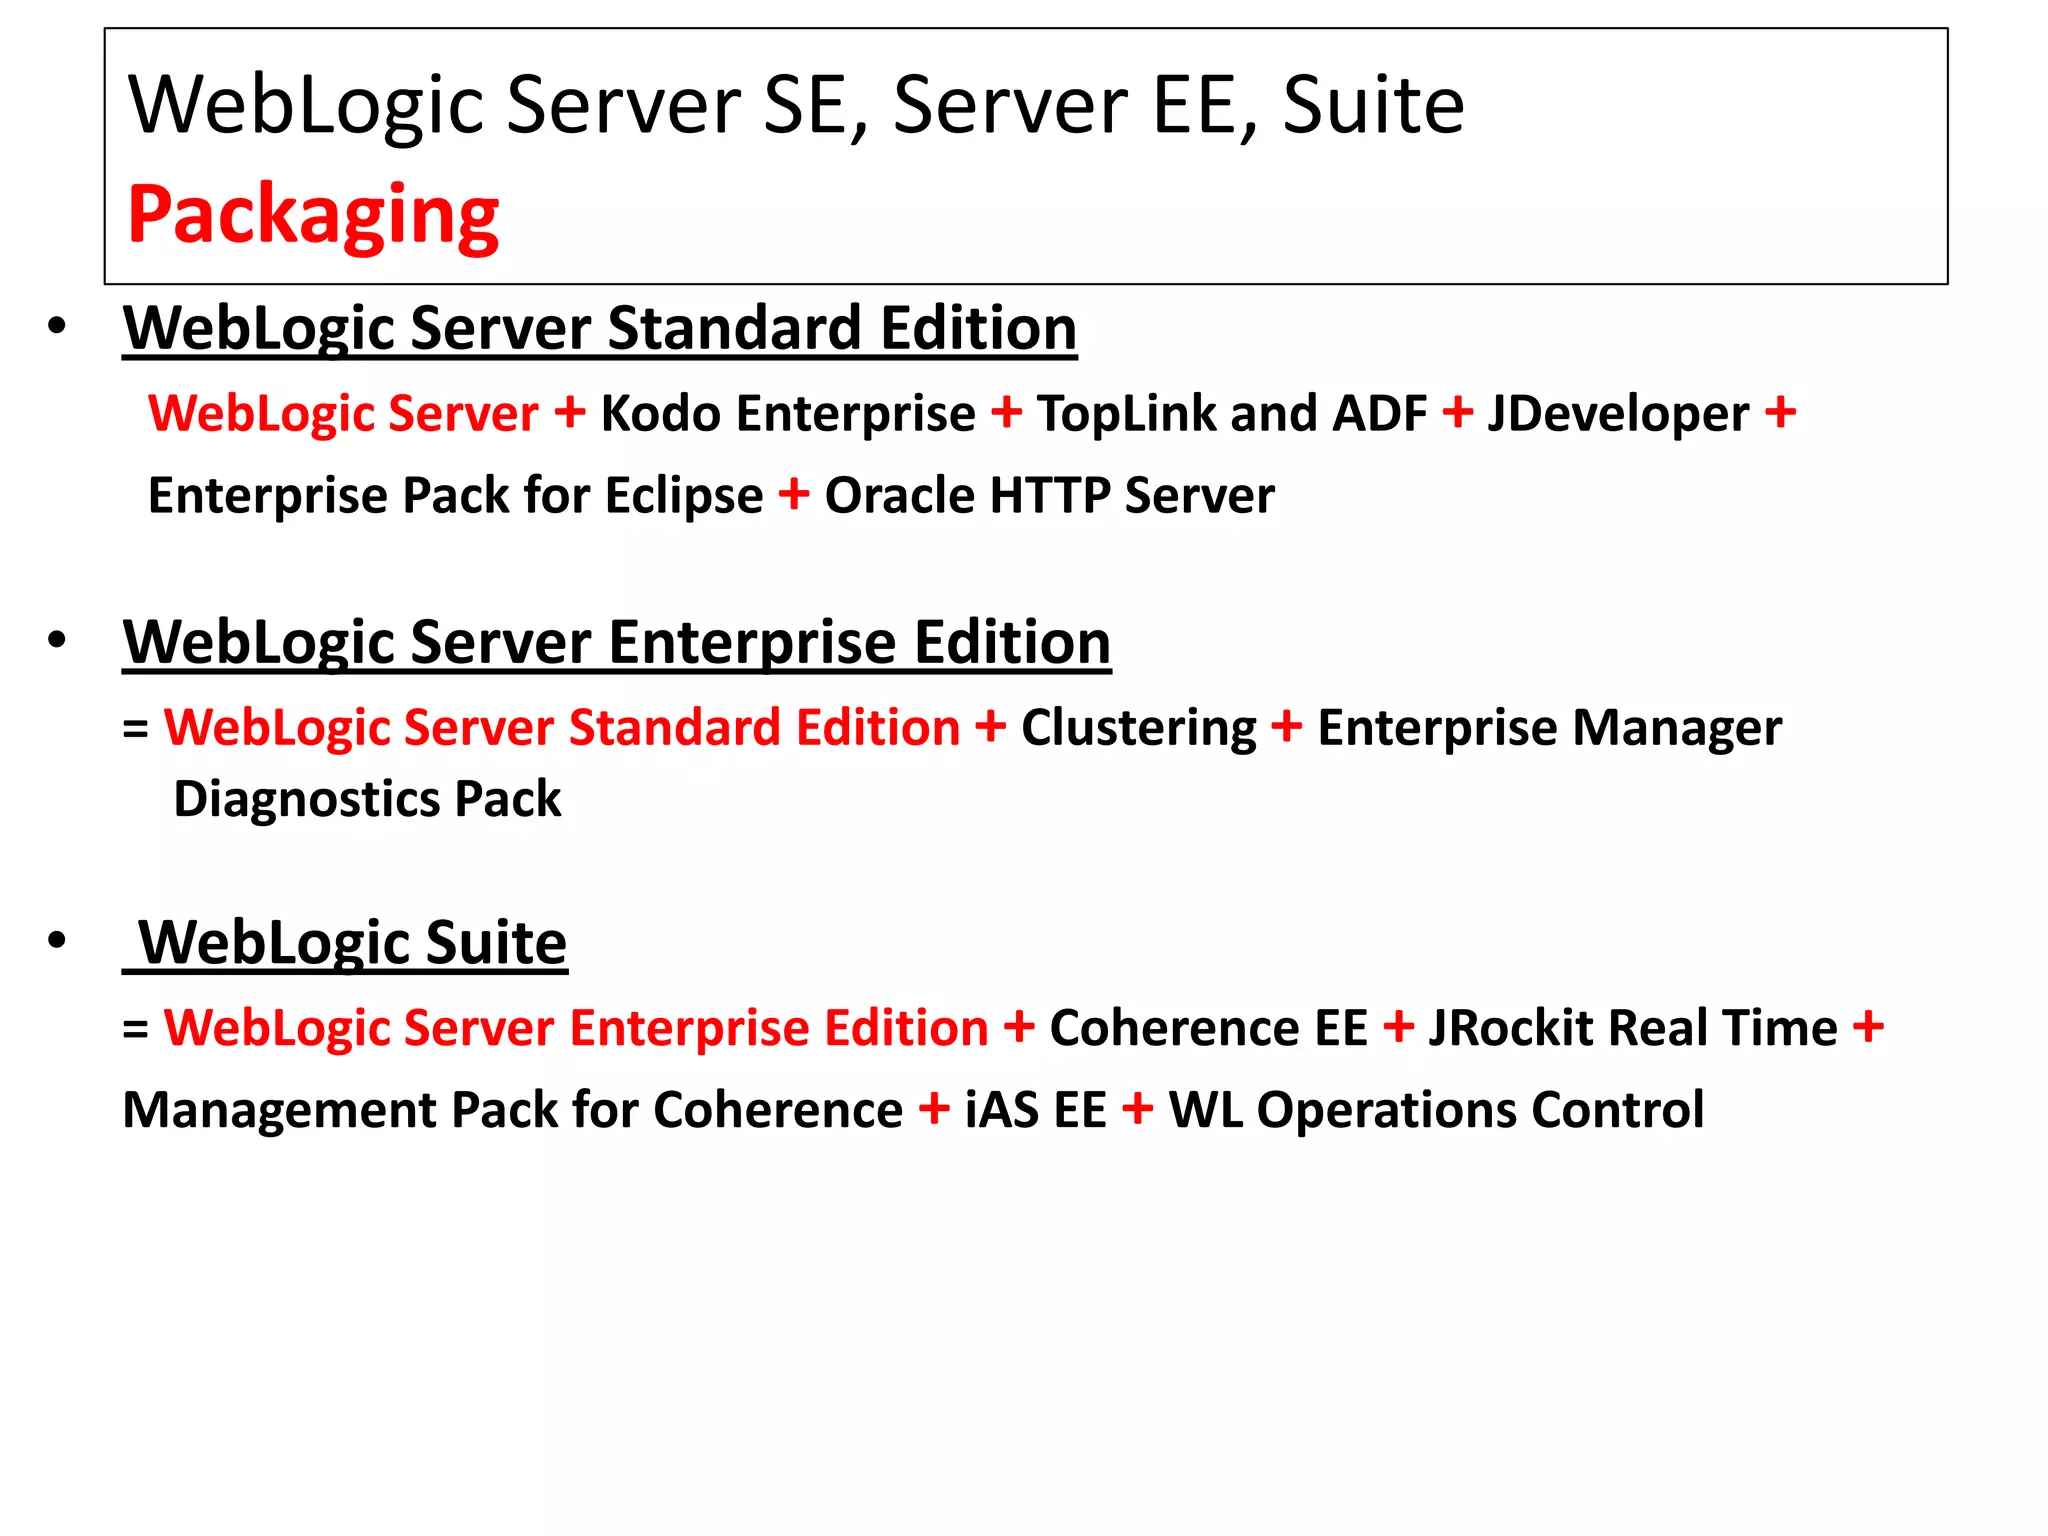Click "WL Operations Control" text
Viewport: 2048px width, 1536px height.
point(1437,1110)
